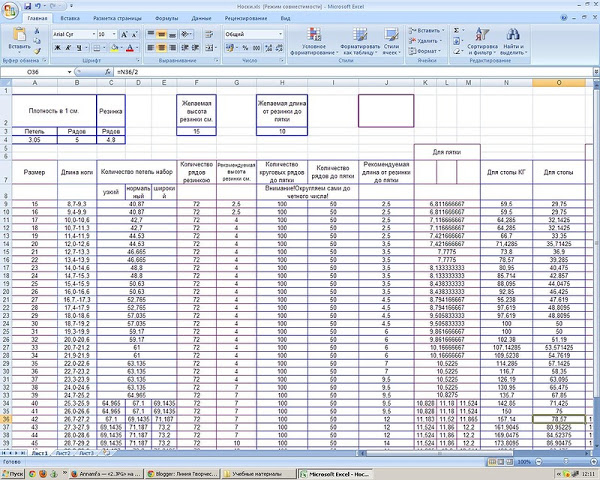Switch to the Вставка ribbon tab
This screenshot has width=600, height=480.
point(70,18)
